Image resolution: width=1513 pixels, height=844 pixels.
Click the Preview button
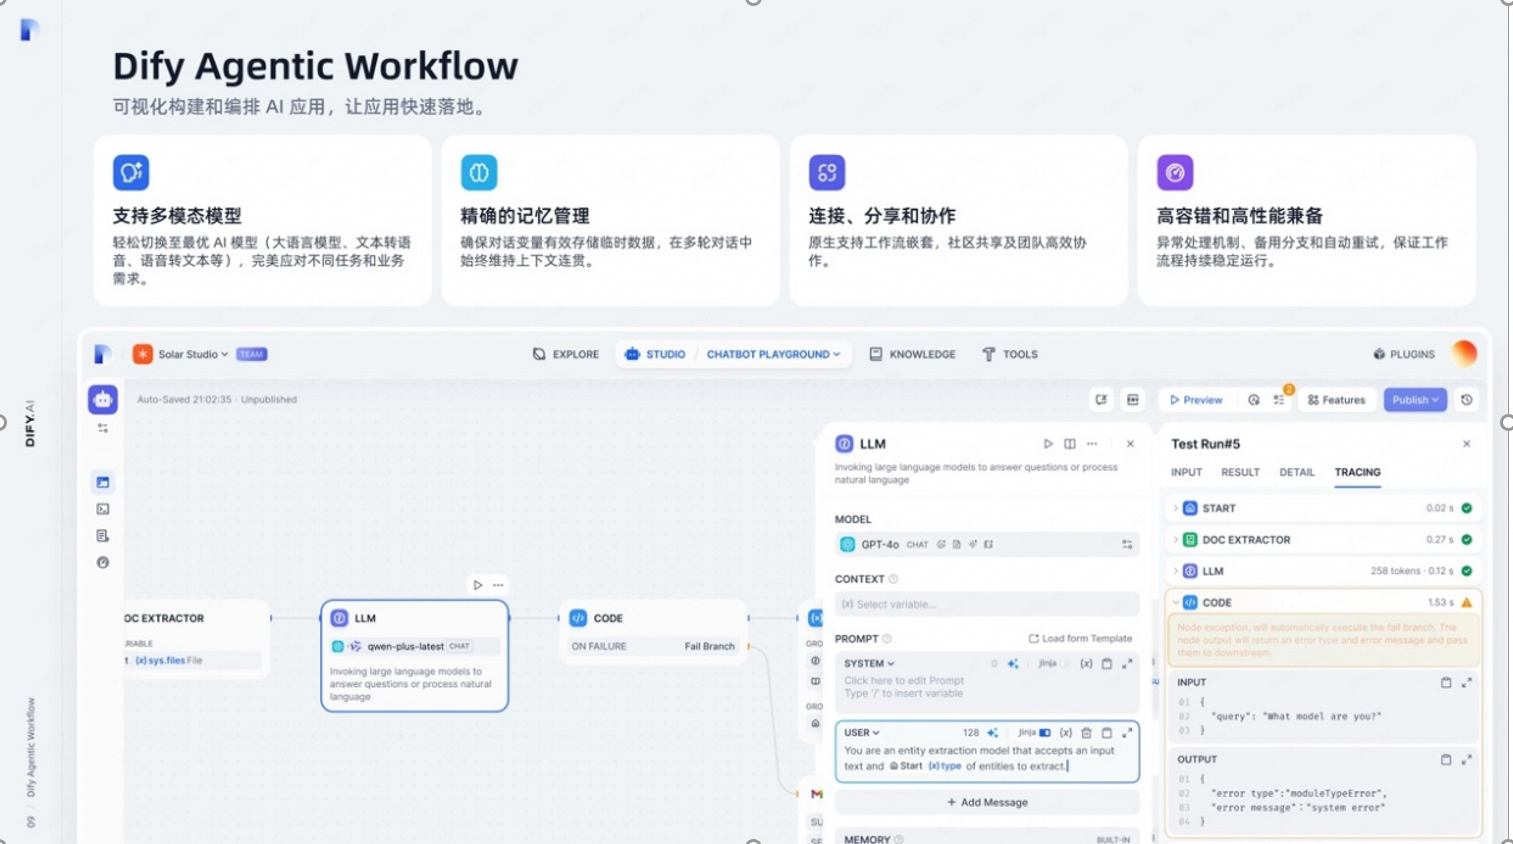pyautogui.click(x=1196, y=400)
